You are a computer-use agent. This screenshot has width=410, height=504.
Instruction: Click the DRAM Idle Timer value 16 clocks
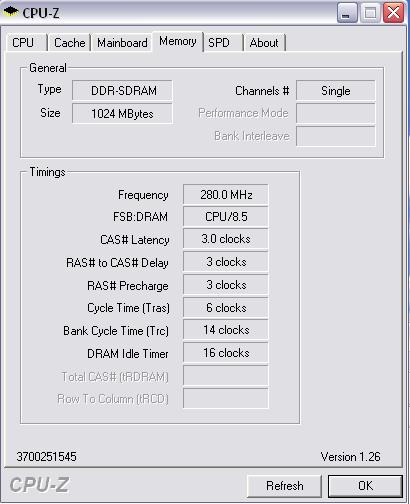pos(226,353)
